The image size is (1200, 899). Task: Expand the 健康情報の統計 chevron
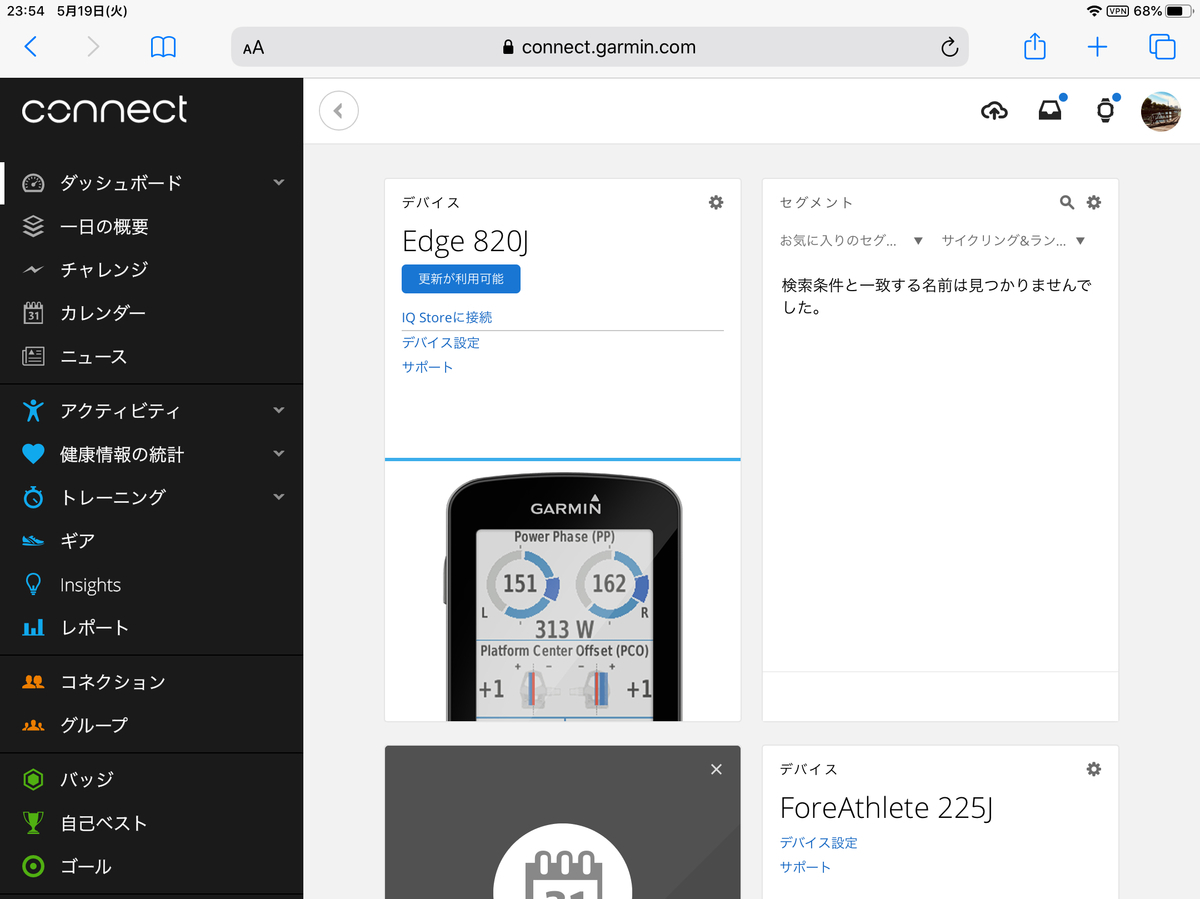point(279,453)
